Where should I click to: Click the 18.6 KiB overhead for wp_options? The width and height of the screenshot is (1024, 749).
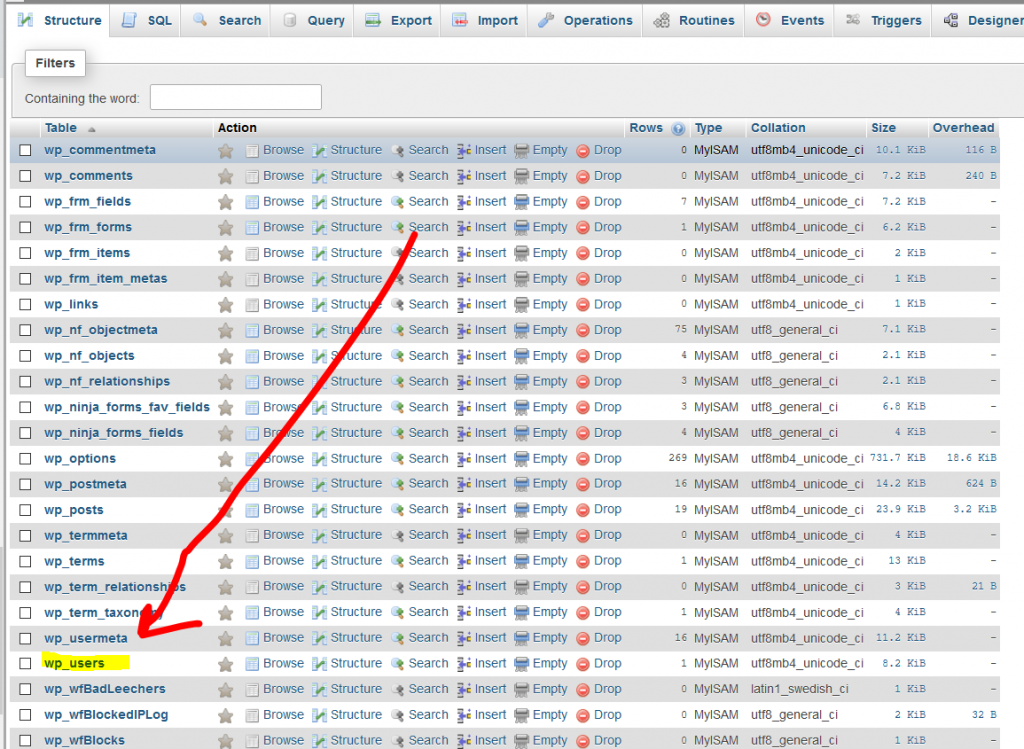coord(972,458)
